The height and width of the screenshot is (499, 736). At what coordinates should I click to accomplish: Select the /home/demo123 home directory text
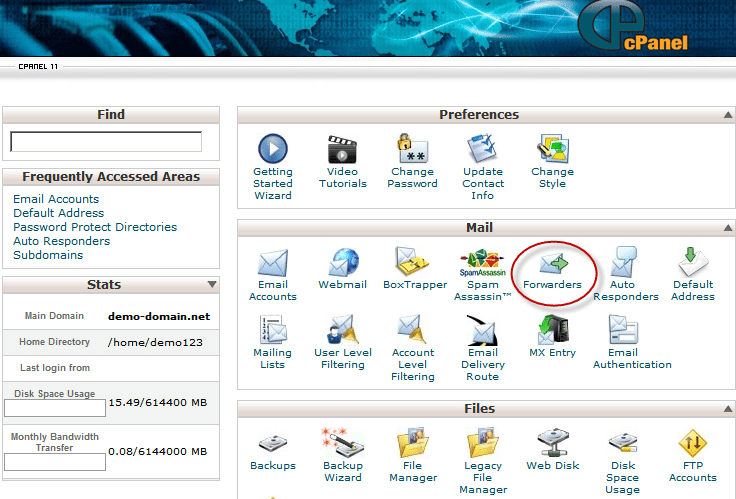point(155,342)
